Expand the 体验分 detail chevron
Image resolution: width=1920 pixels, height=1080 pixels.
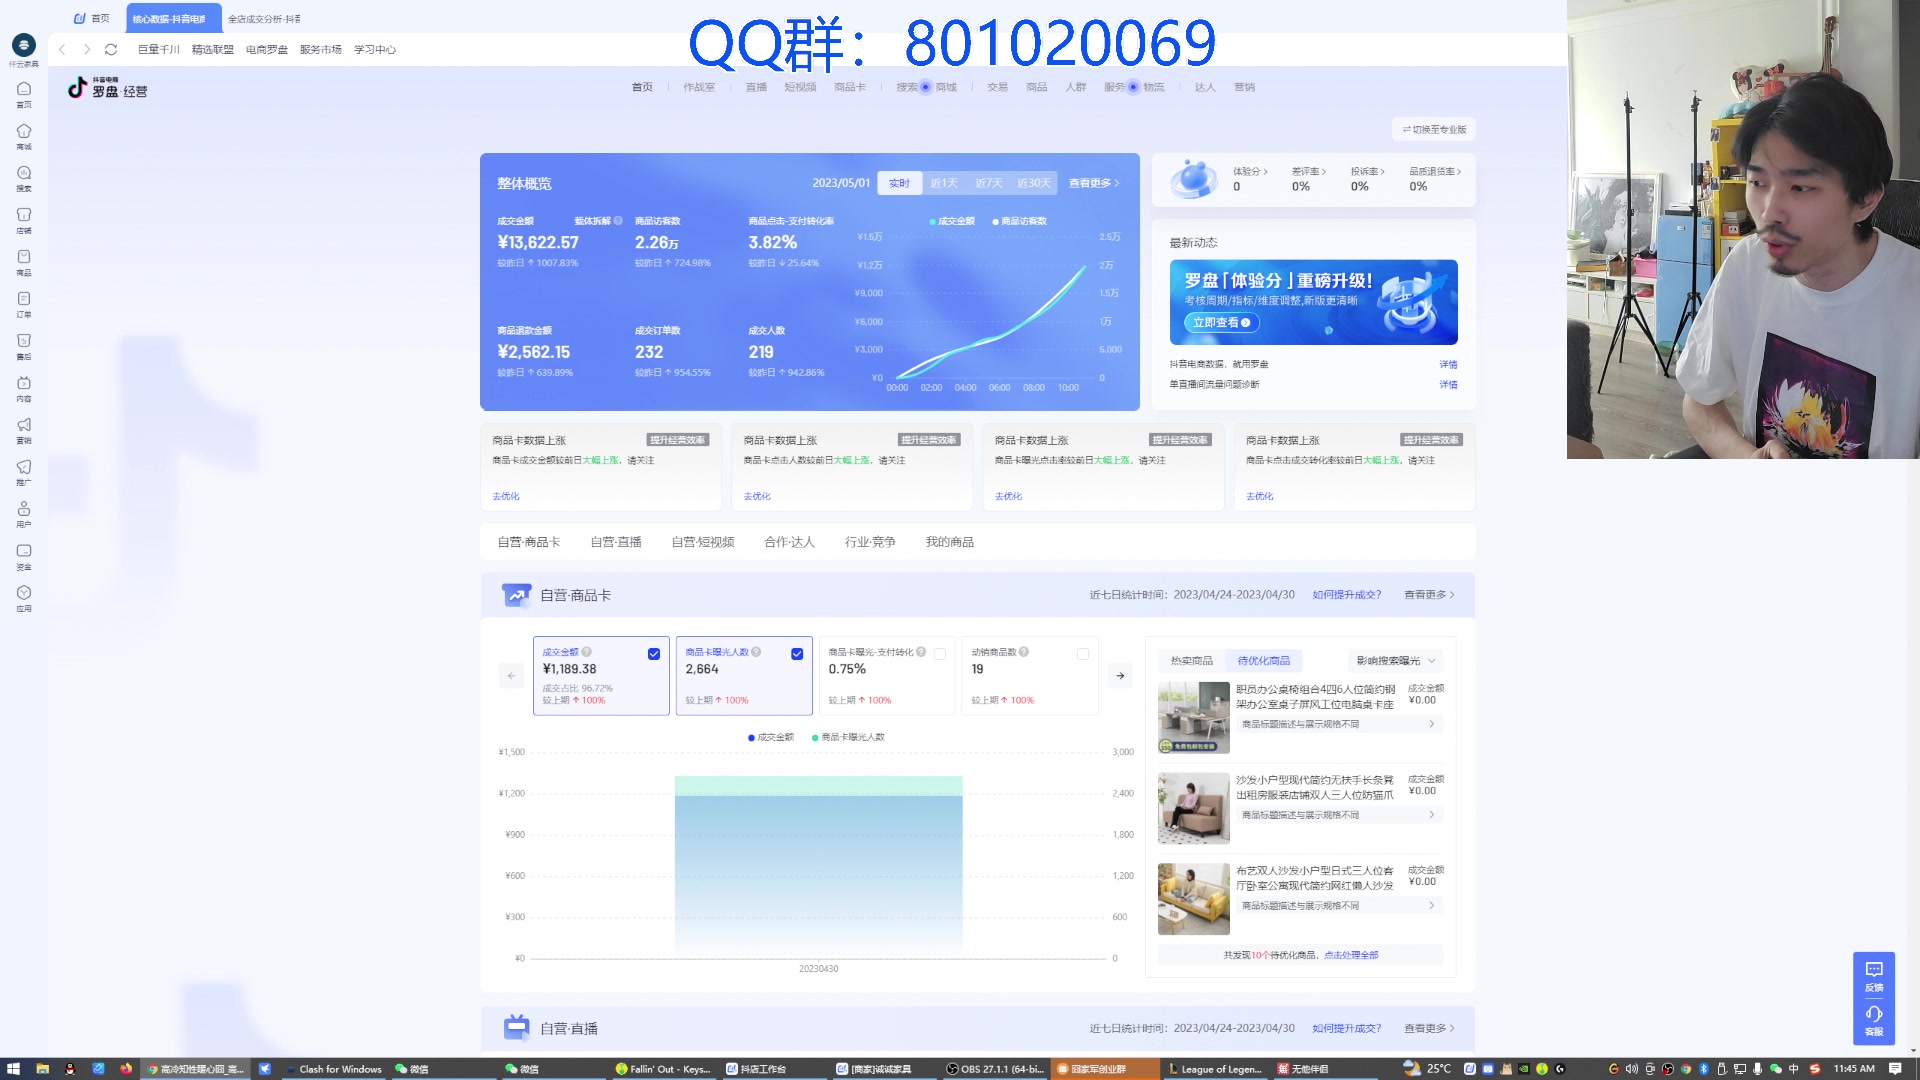pyautogui.click(x=1266, y=172)
